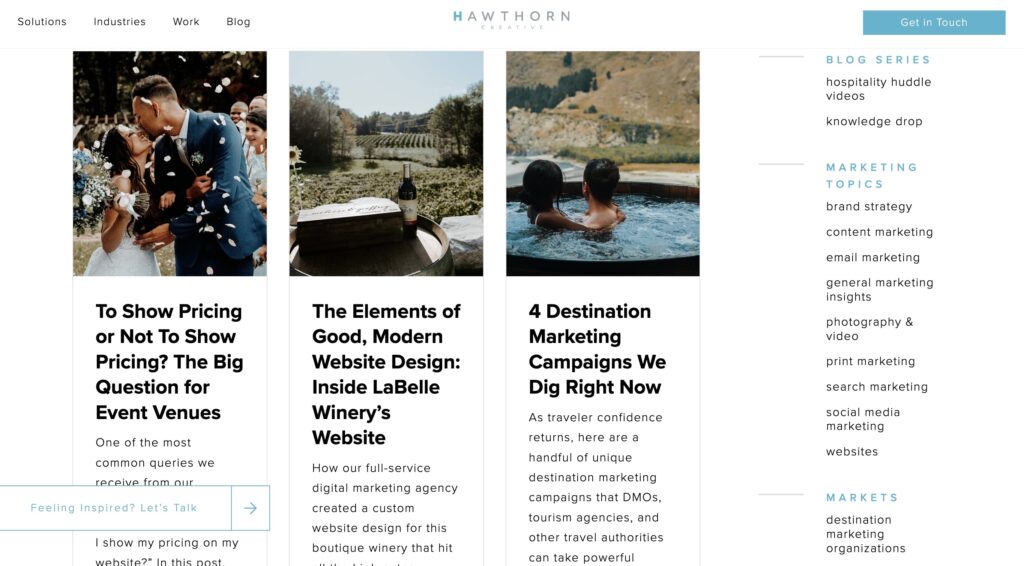The image size is (1024, 566).
Task: Open the winery barrel photo thumbnail
Action: [x=386, y=163]
